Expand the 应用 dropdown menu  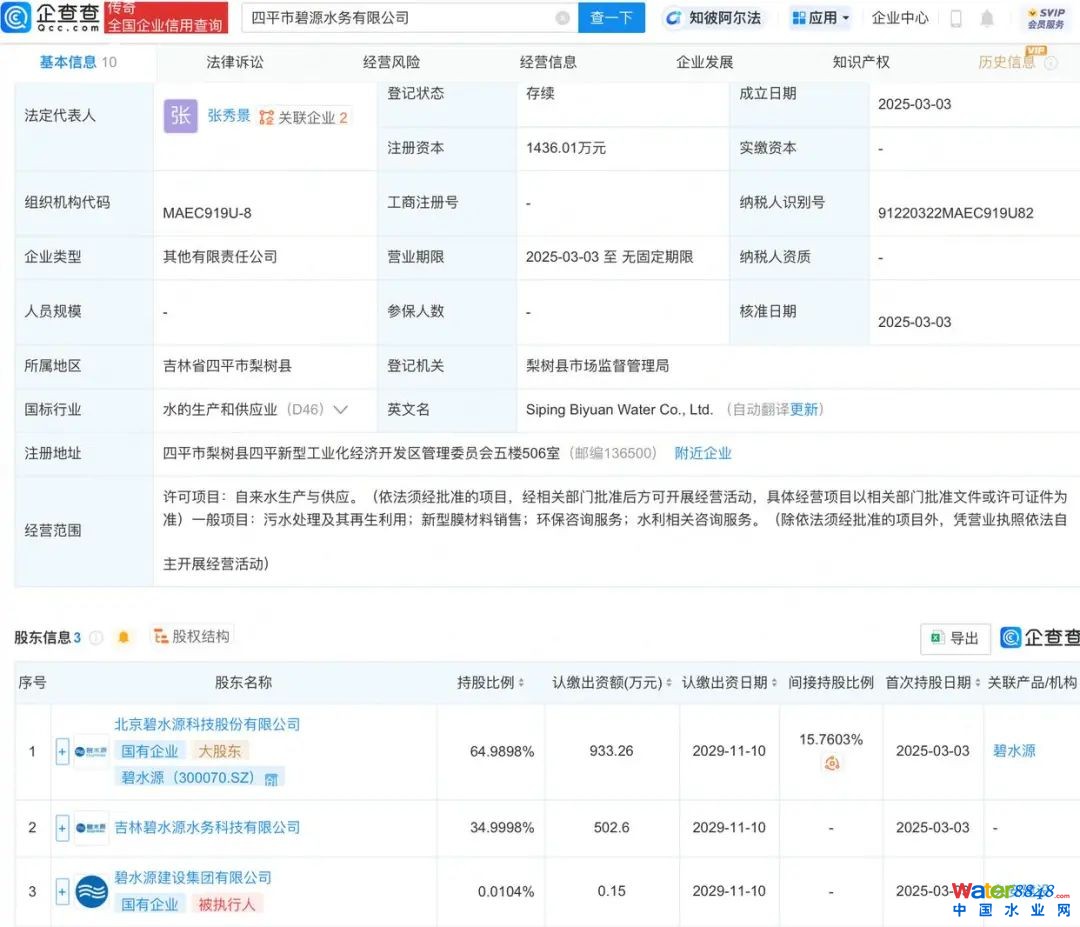820,18
